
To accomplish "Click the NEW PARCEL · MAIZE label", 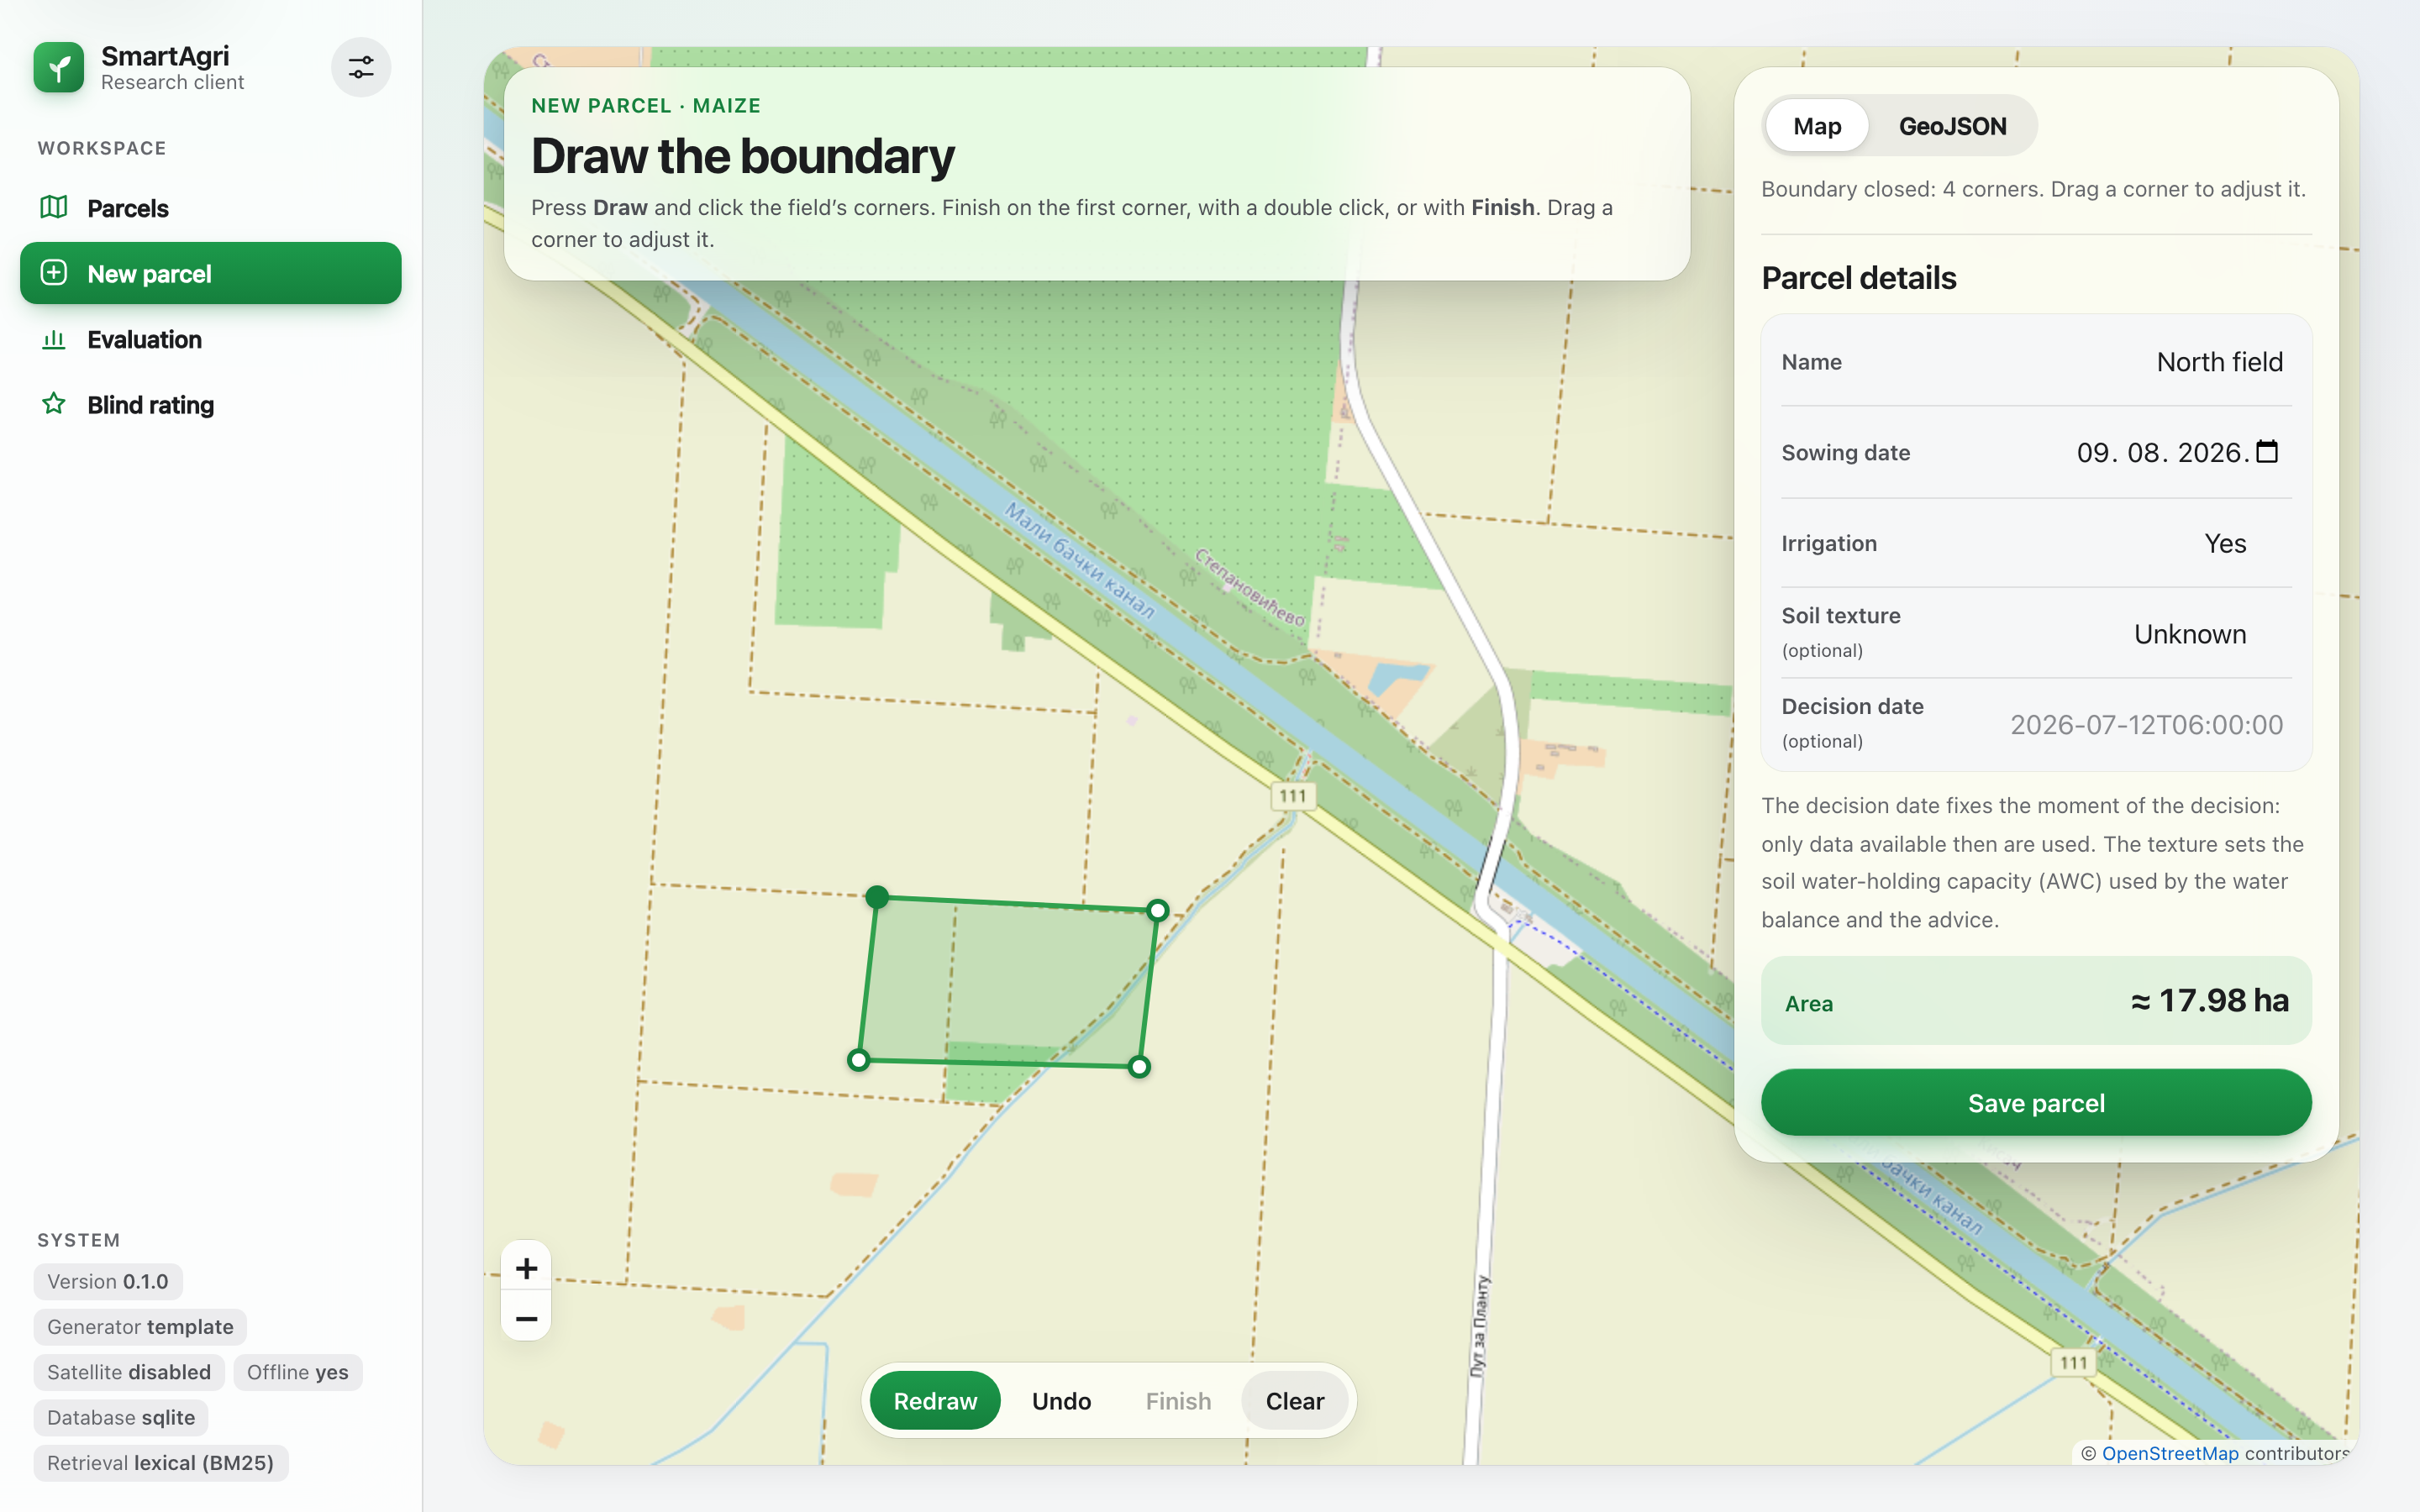I will pyautogui.click(x=646, y=106).
